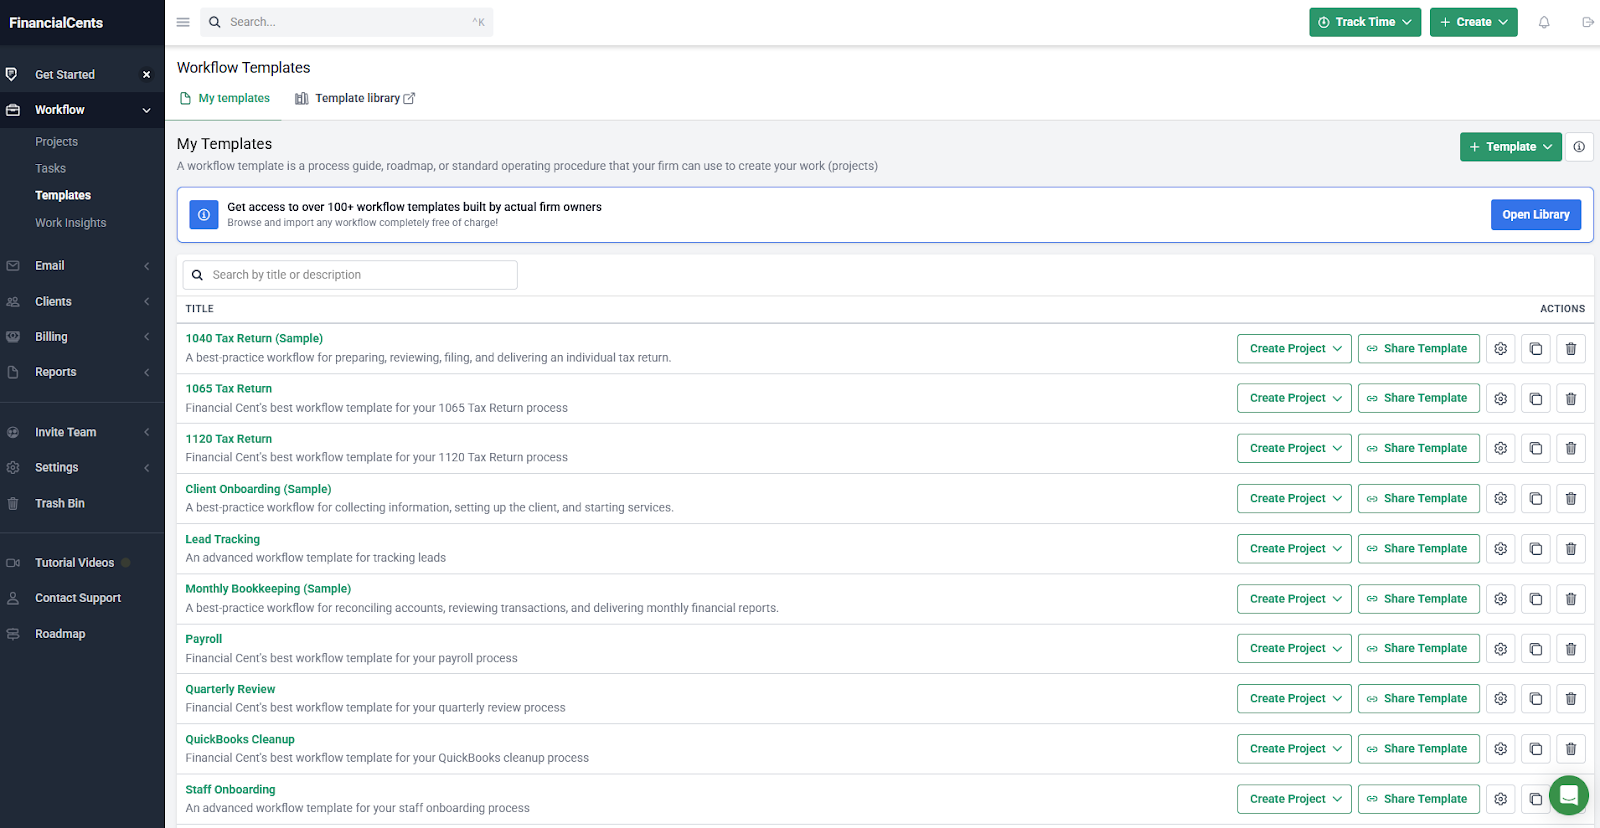Open settings gear for 1065 Tax Return
The width and height of the screenshot is (1600, 828).
(x=1500, y=399)
